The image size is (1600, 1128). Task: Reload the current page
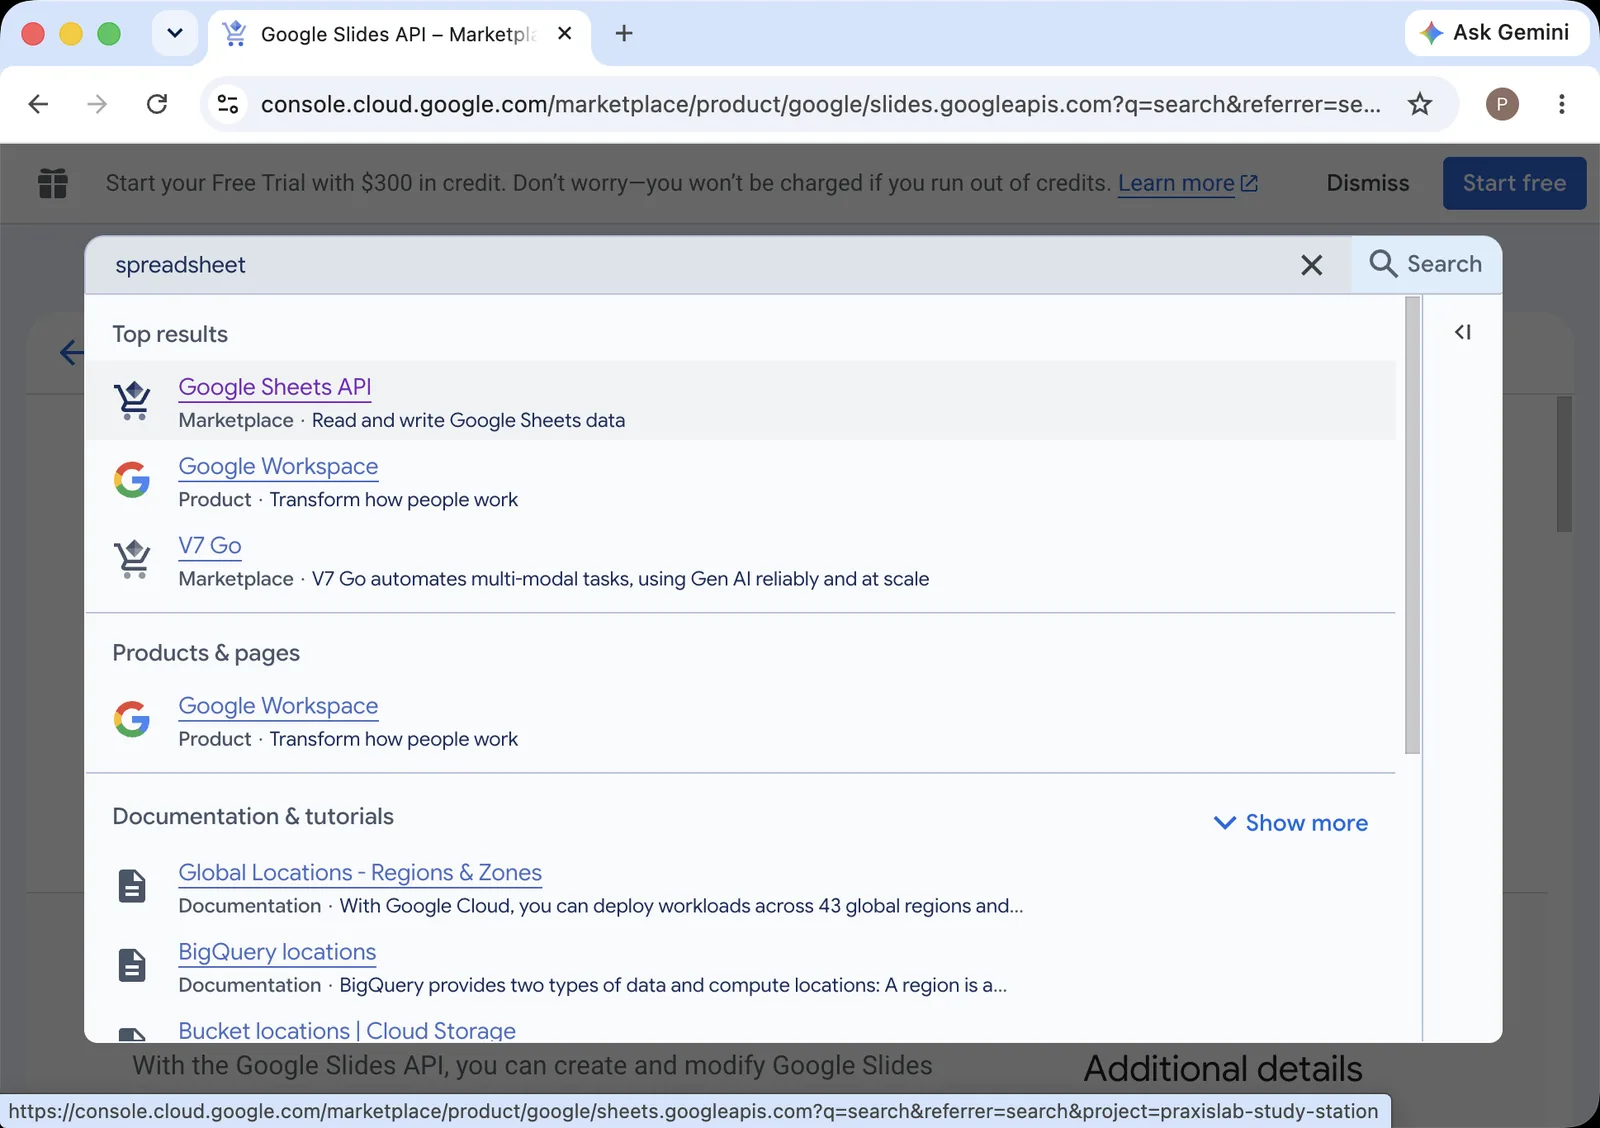(157, 104)
